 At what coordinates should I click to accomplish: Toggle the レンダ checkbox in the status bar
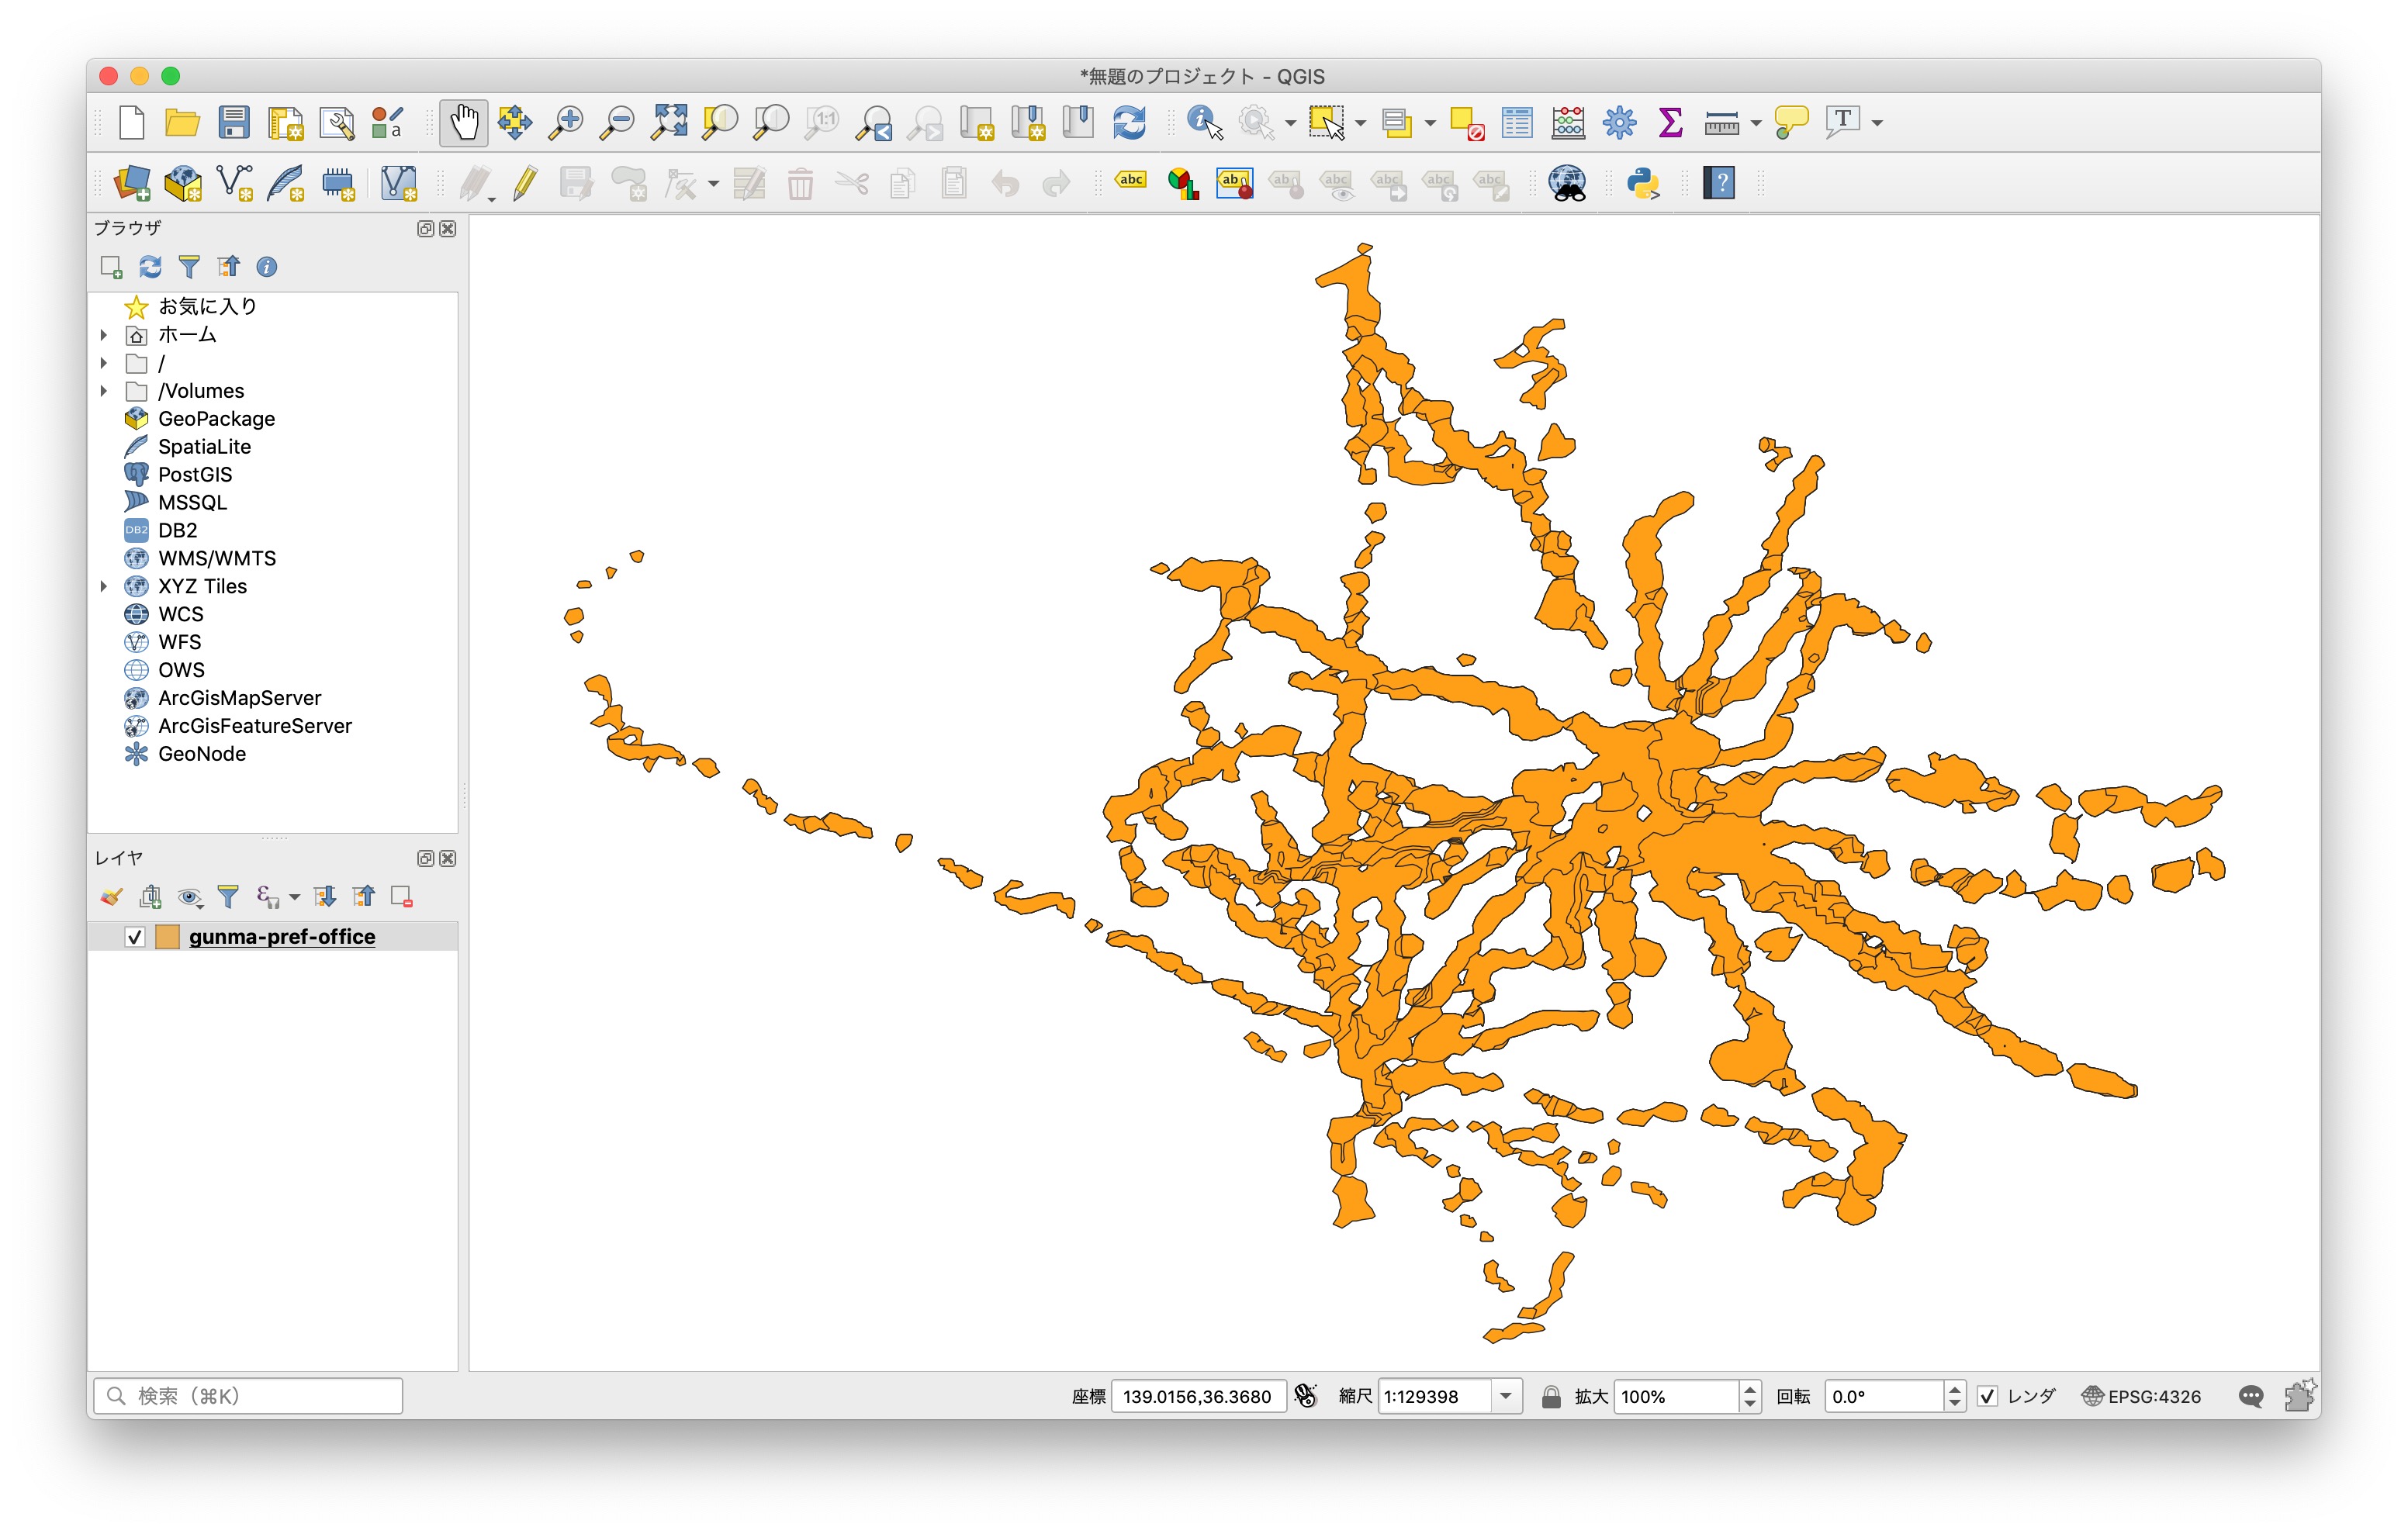click(x=1990, y=1396)
